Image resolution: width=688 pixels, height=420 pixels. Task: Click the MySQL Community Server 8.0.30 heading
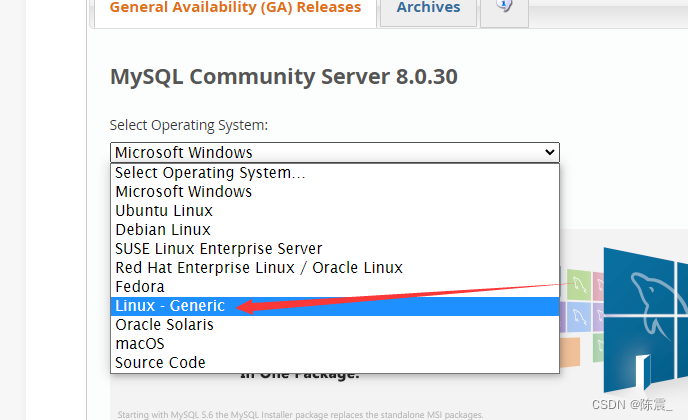(x=284, y=77)
